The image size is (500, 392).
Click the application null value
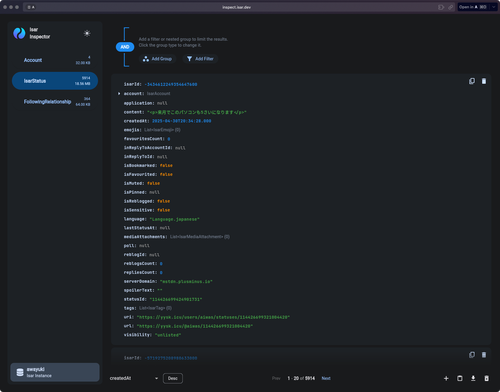pos(162,103)
